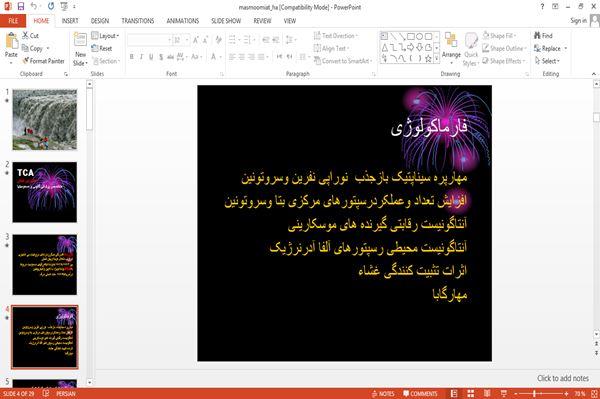The height and width of the screenshot is (399, 600).
Task: Open COMMENTS pane from status bar
Action: click(420, 393)
